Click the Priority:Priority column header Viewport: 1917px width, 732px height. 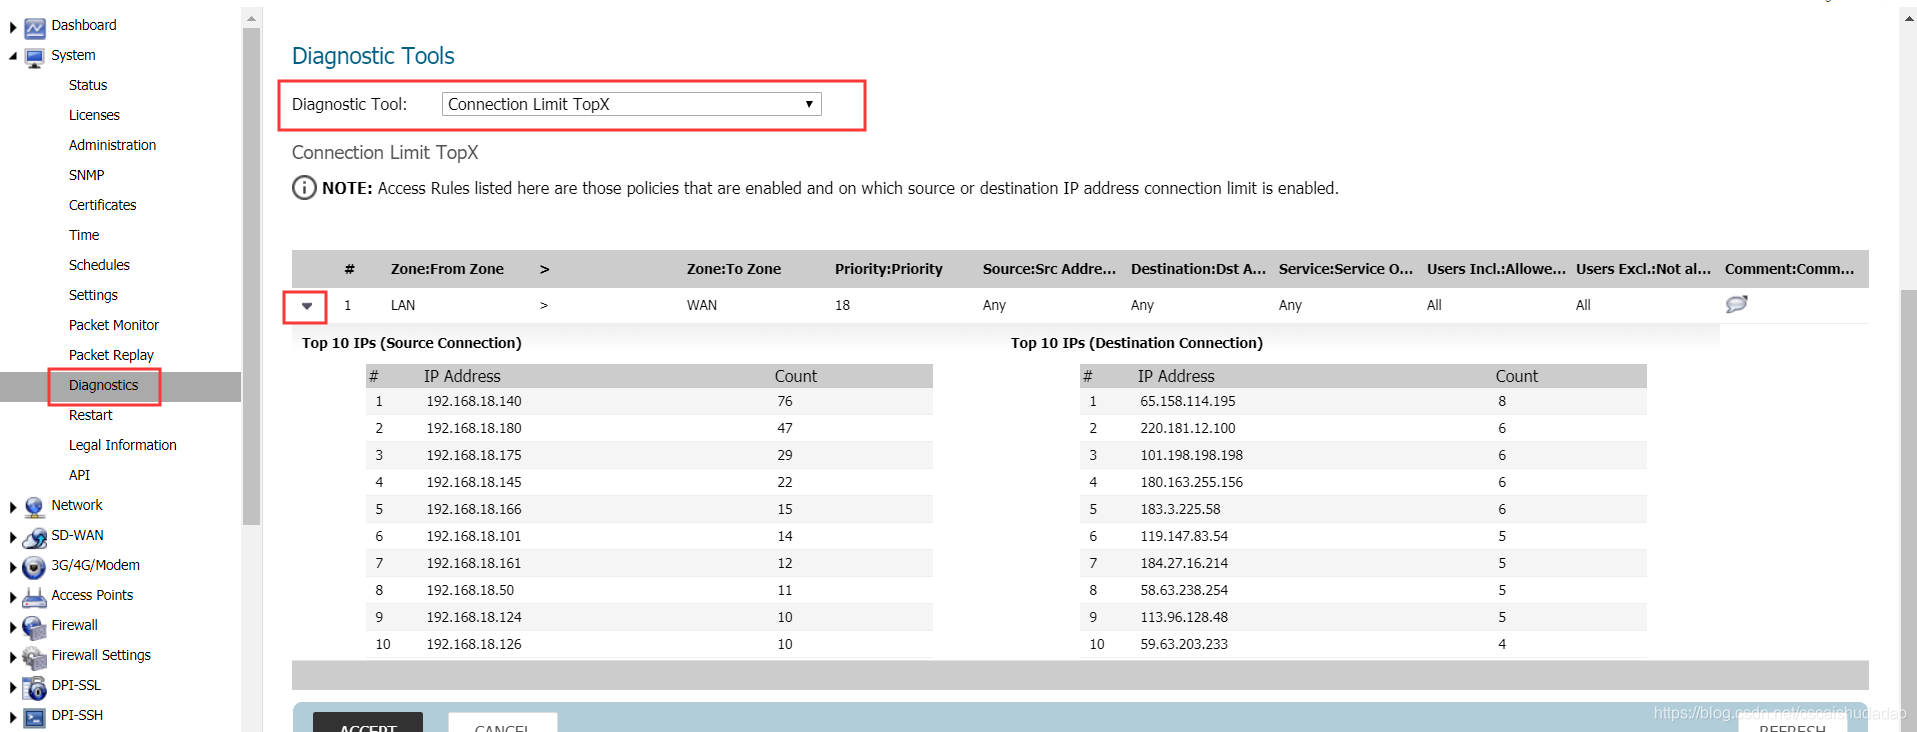click(889, 269)
